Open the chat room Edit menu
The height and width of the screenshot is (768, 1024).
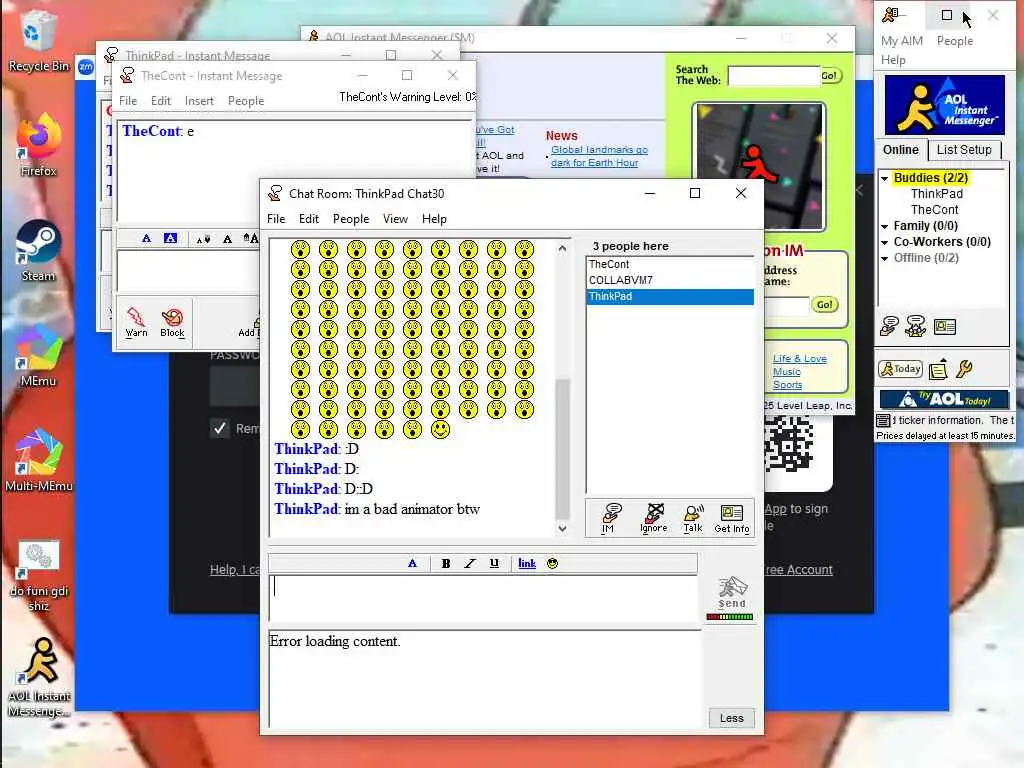click(309, 219)
